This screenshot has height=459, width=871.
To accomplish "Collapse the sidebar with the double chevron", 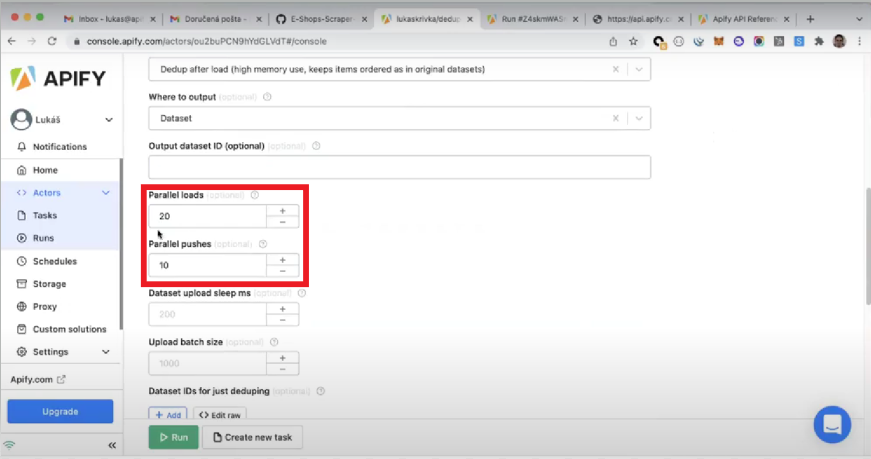I will click(x=112, y=445).
